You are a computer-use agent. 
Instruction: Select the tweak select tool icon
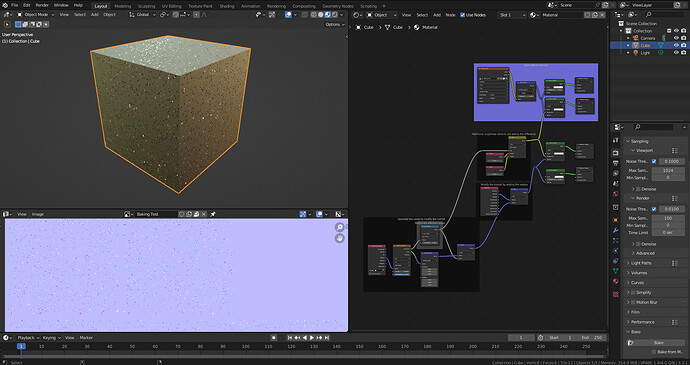coord(7,24)
